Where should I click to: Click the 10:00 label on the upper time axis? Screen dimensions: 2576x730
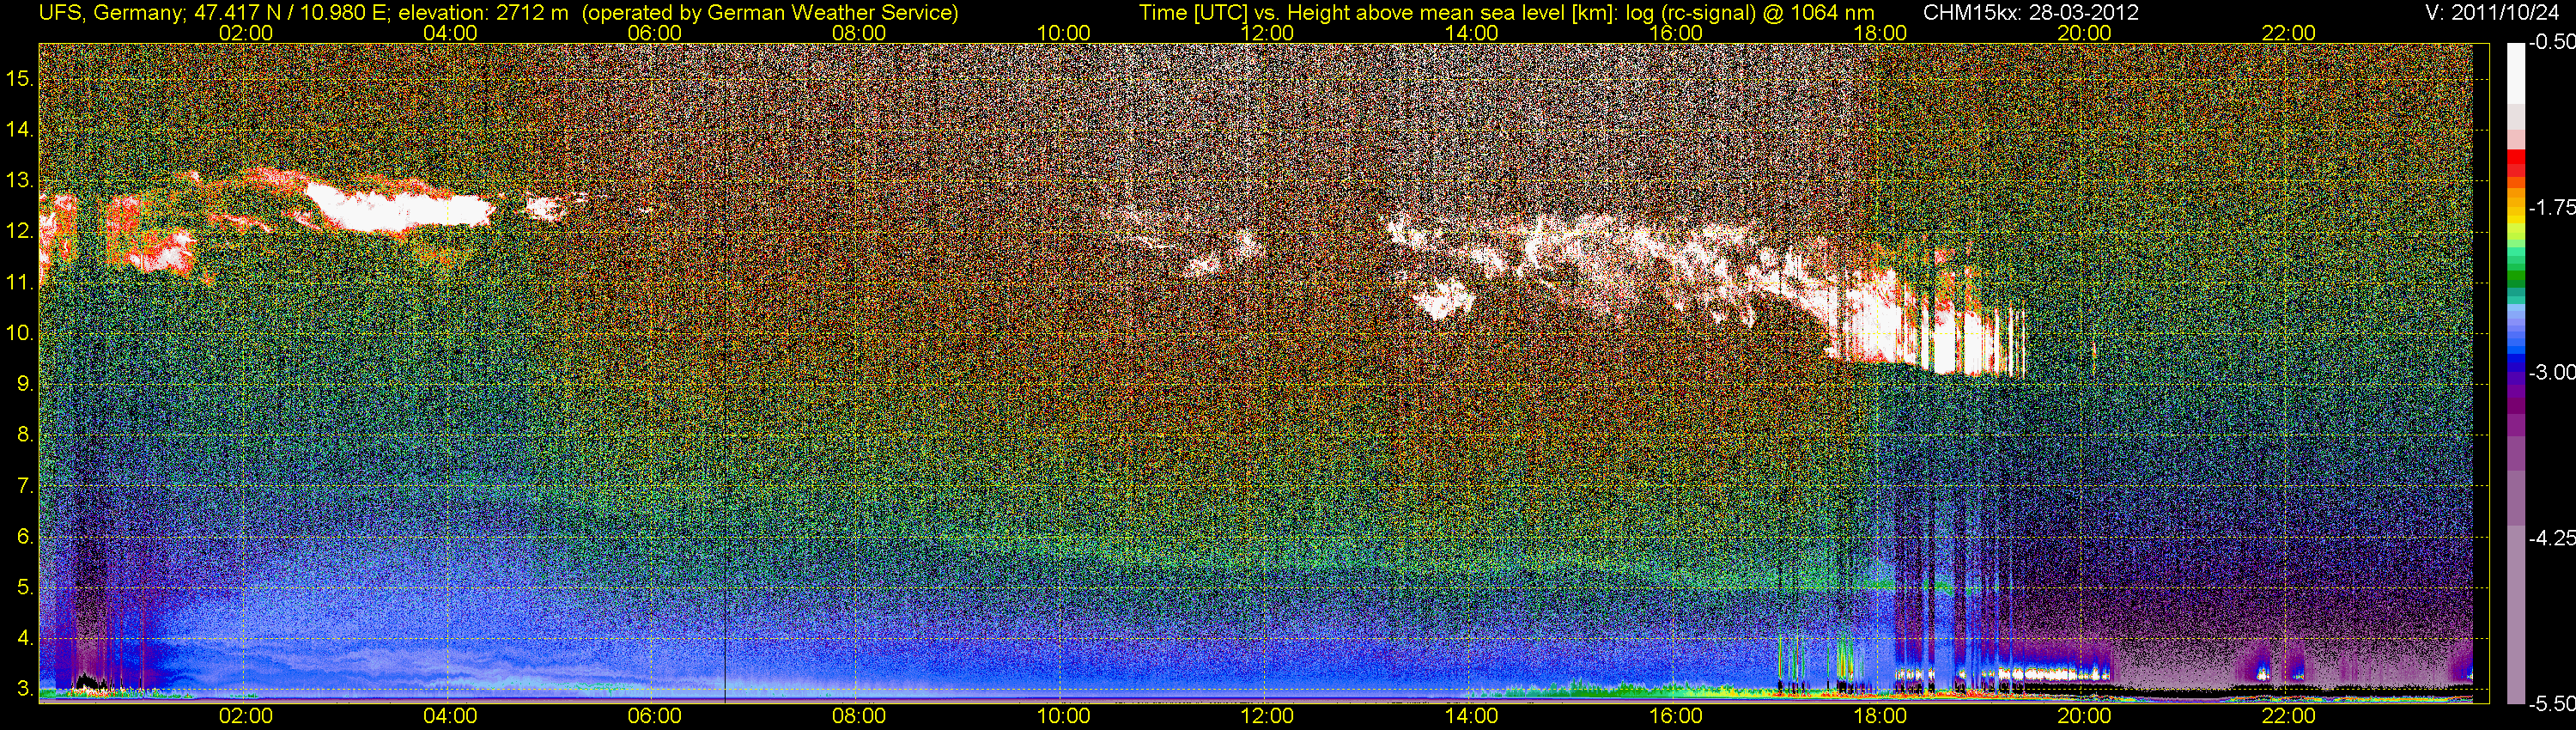(x=1063, y=33)
